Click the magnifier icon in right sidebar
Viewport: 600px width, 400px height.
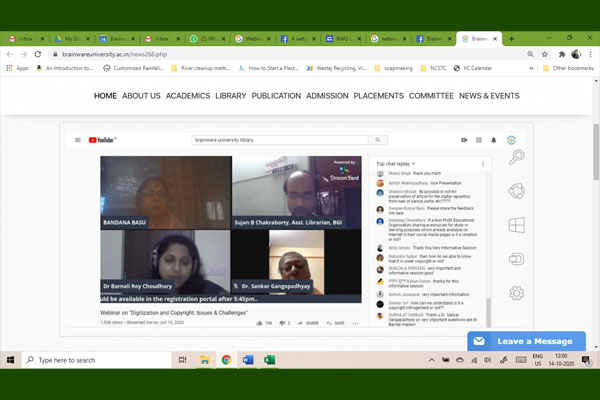(x=516, y=157)
